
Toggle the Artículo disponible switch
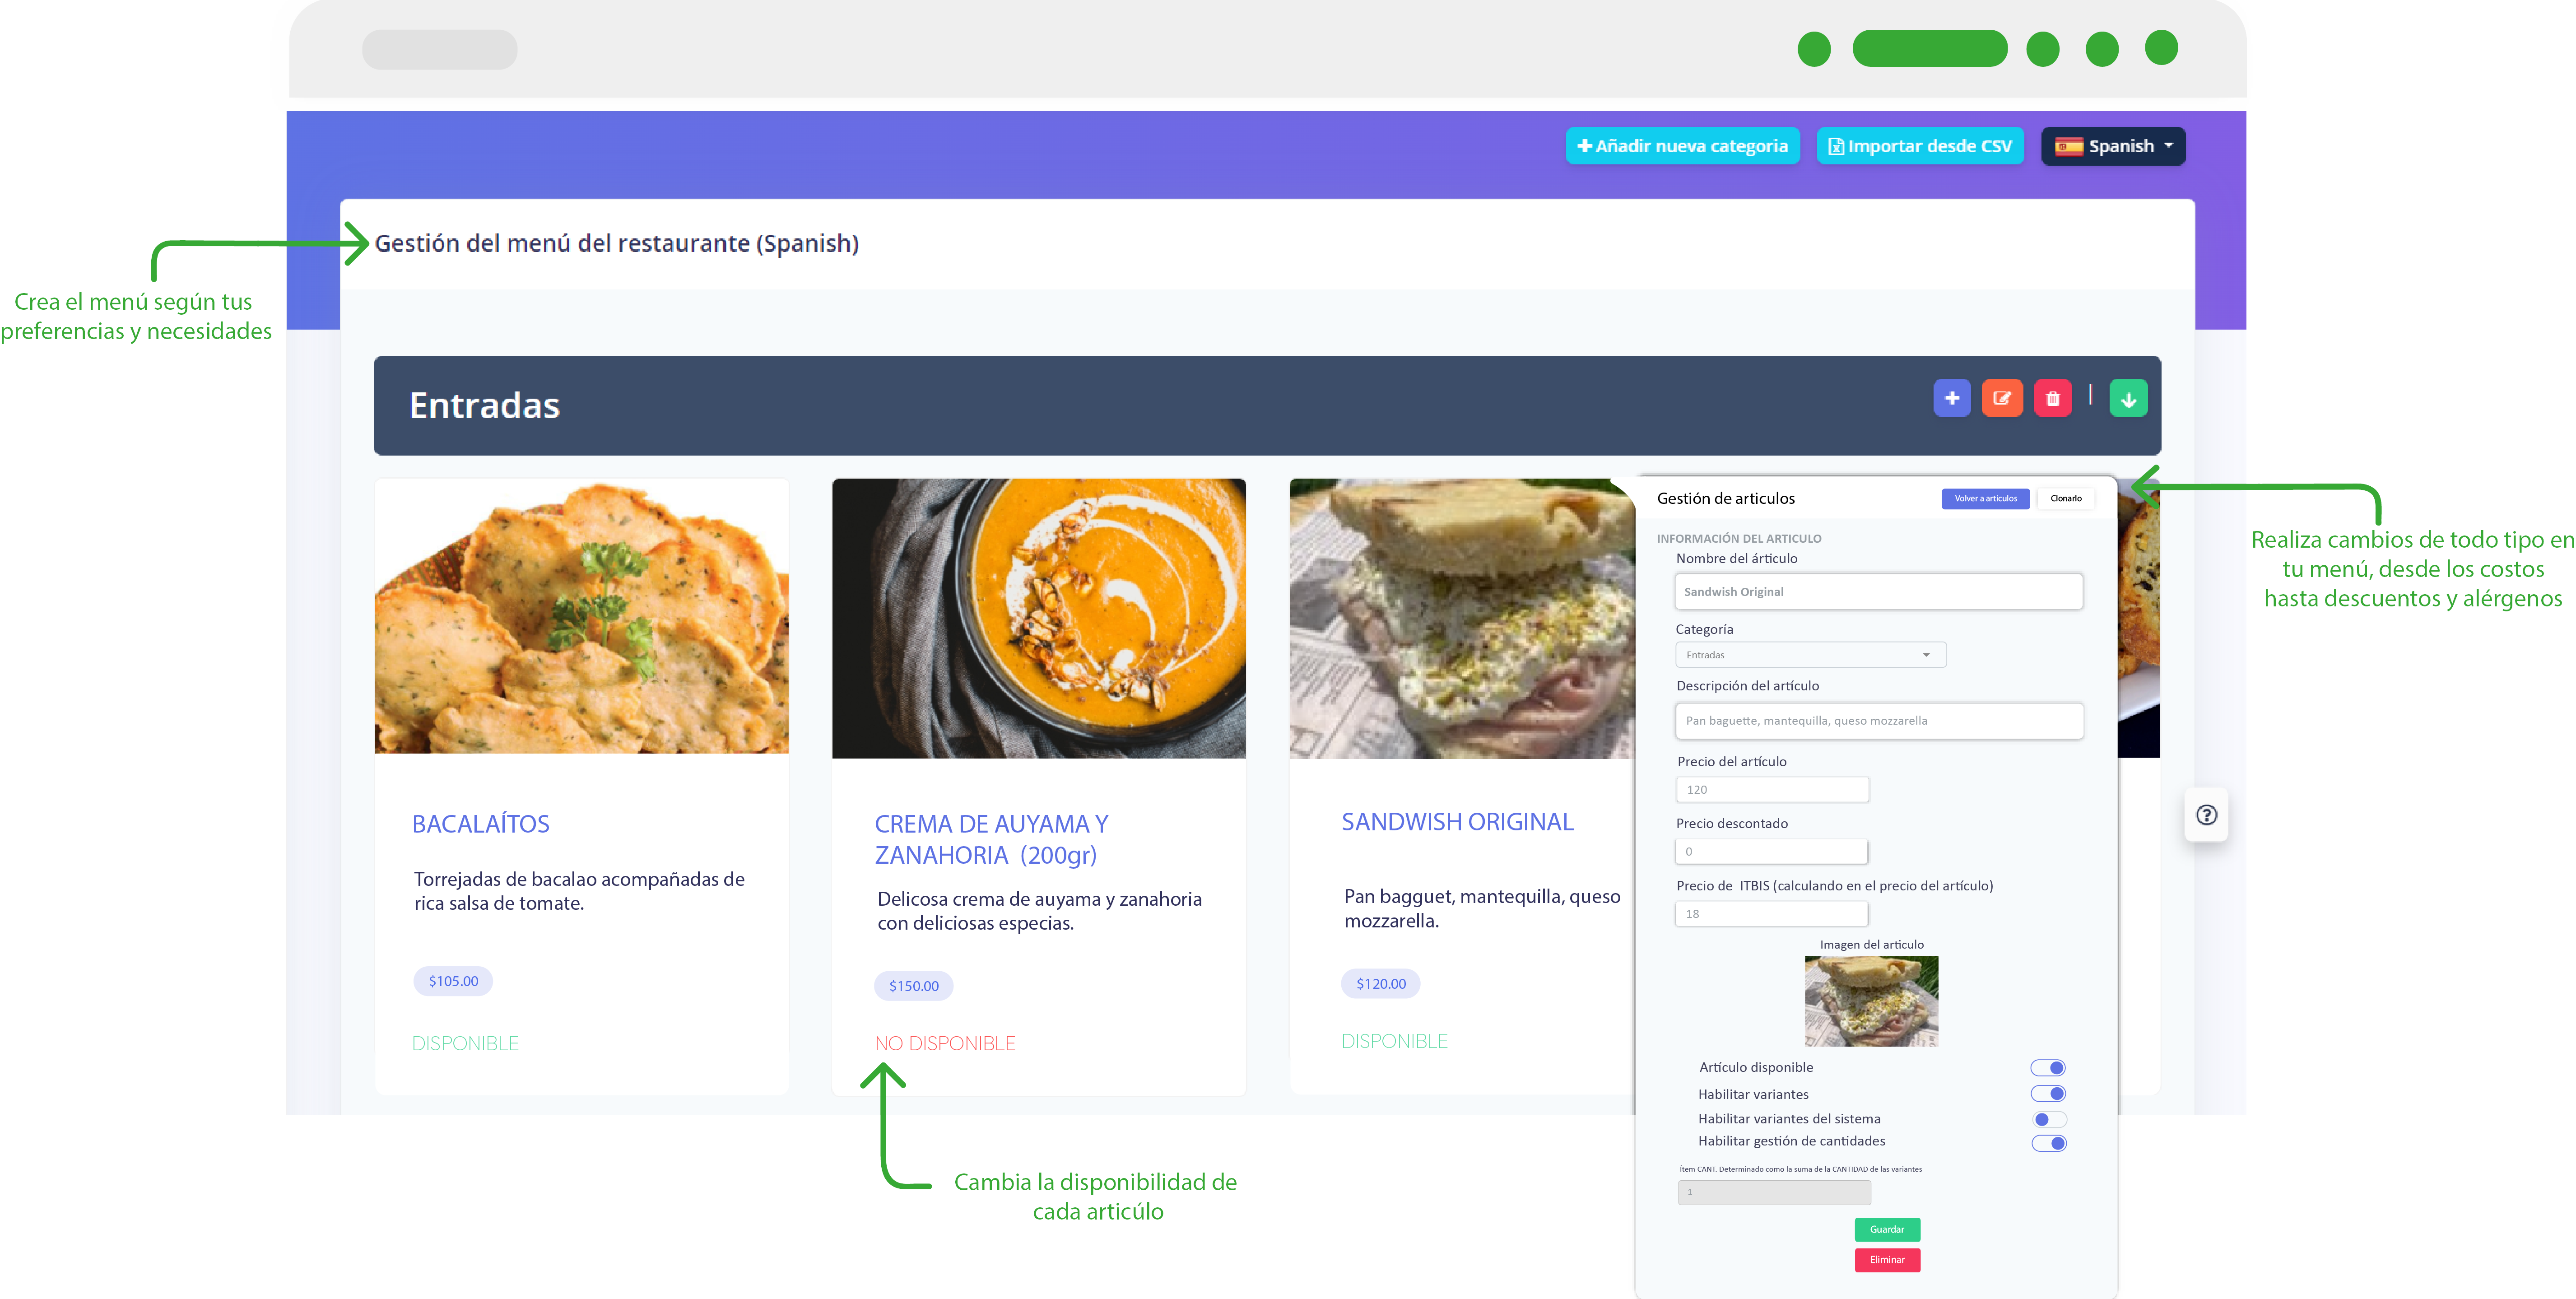coord(2048,1068)
